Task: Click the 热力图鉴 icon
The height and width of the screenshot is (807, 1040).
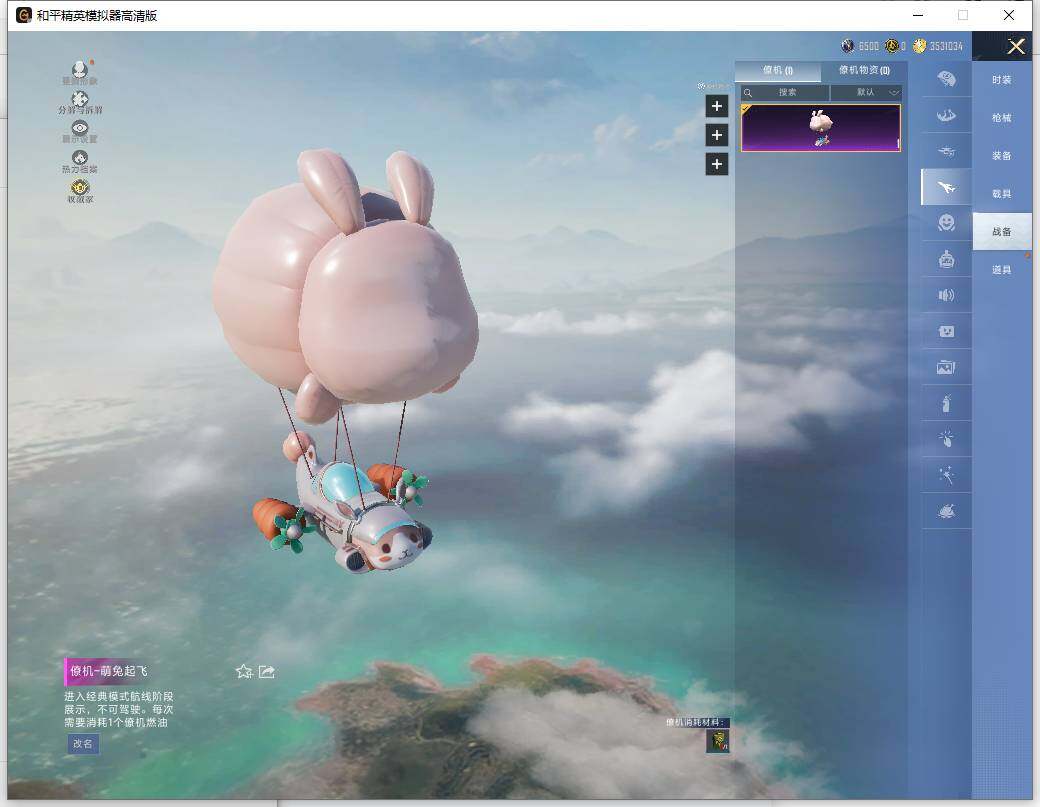Action: click(80, 161)
